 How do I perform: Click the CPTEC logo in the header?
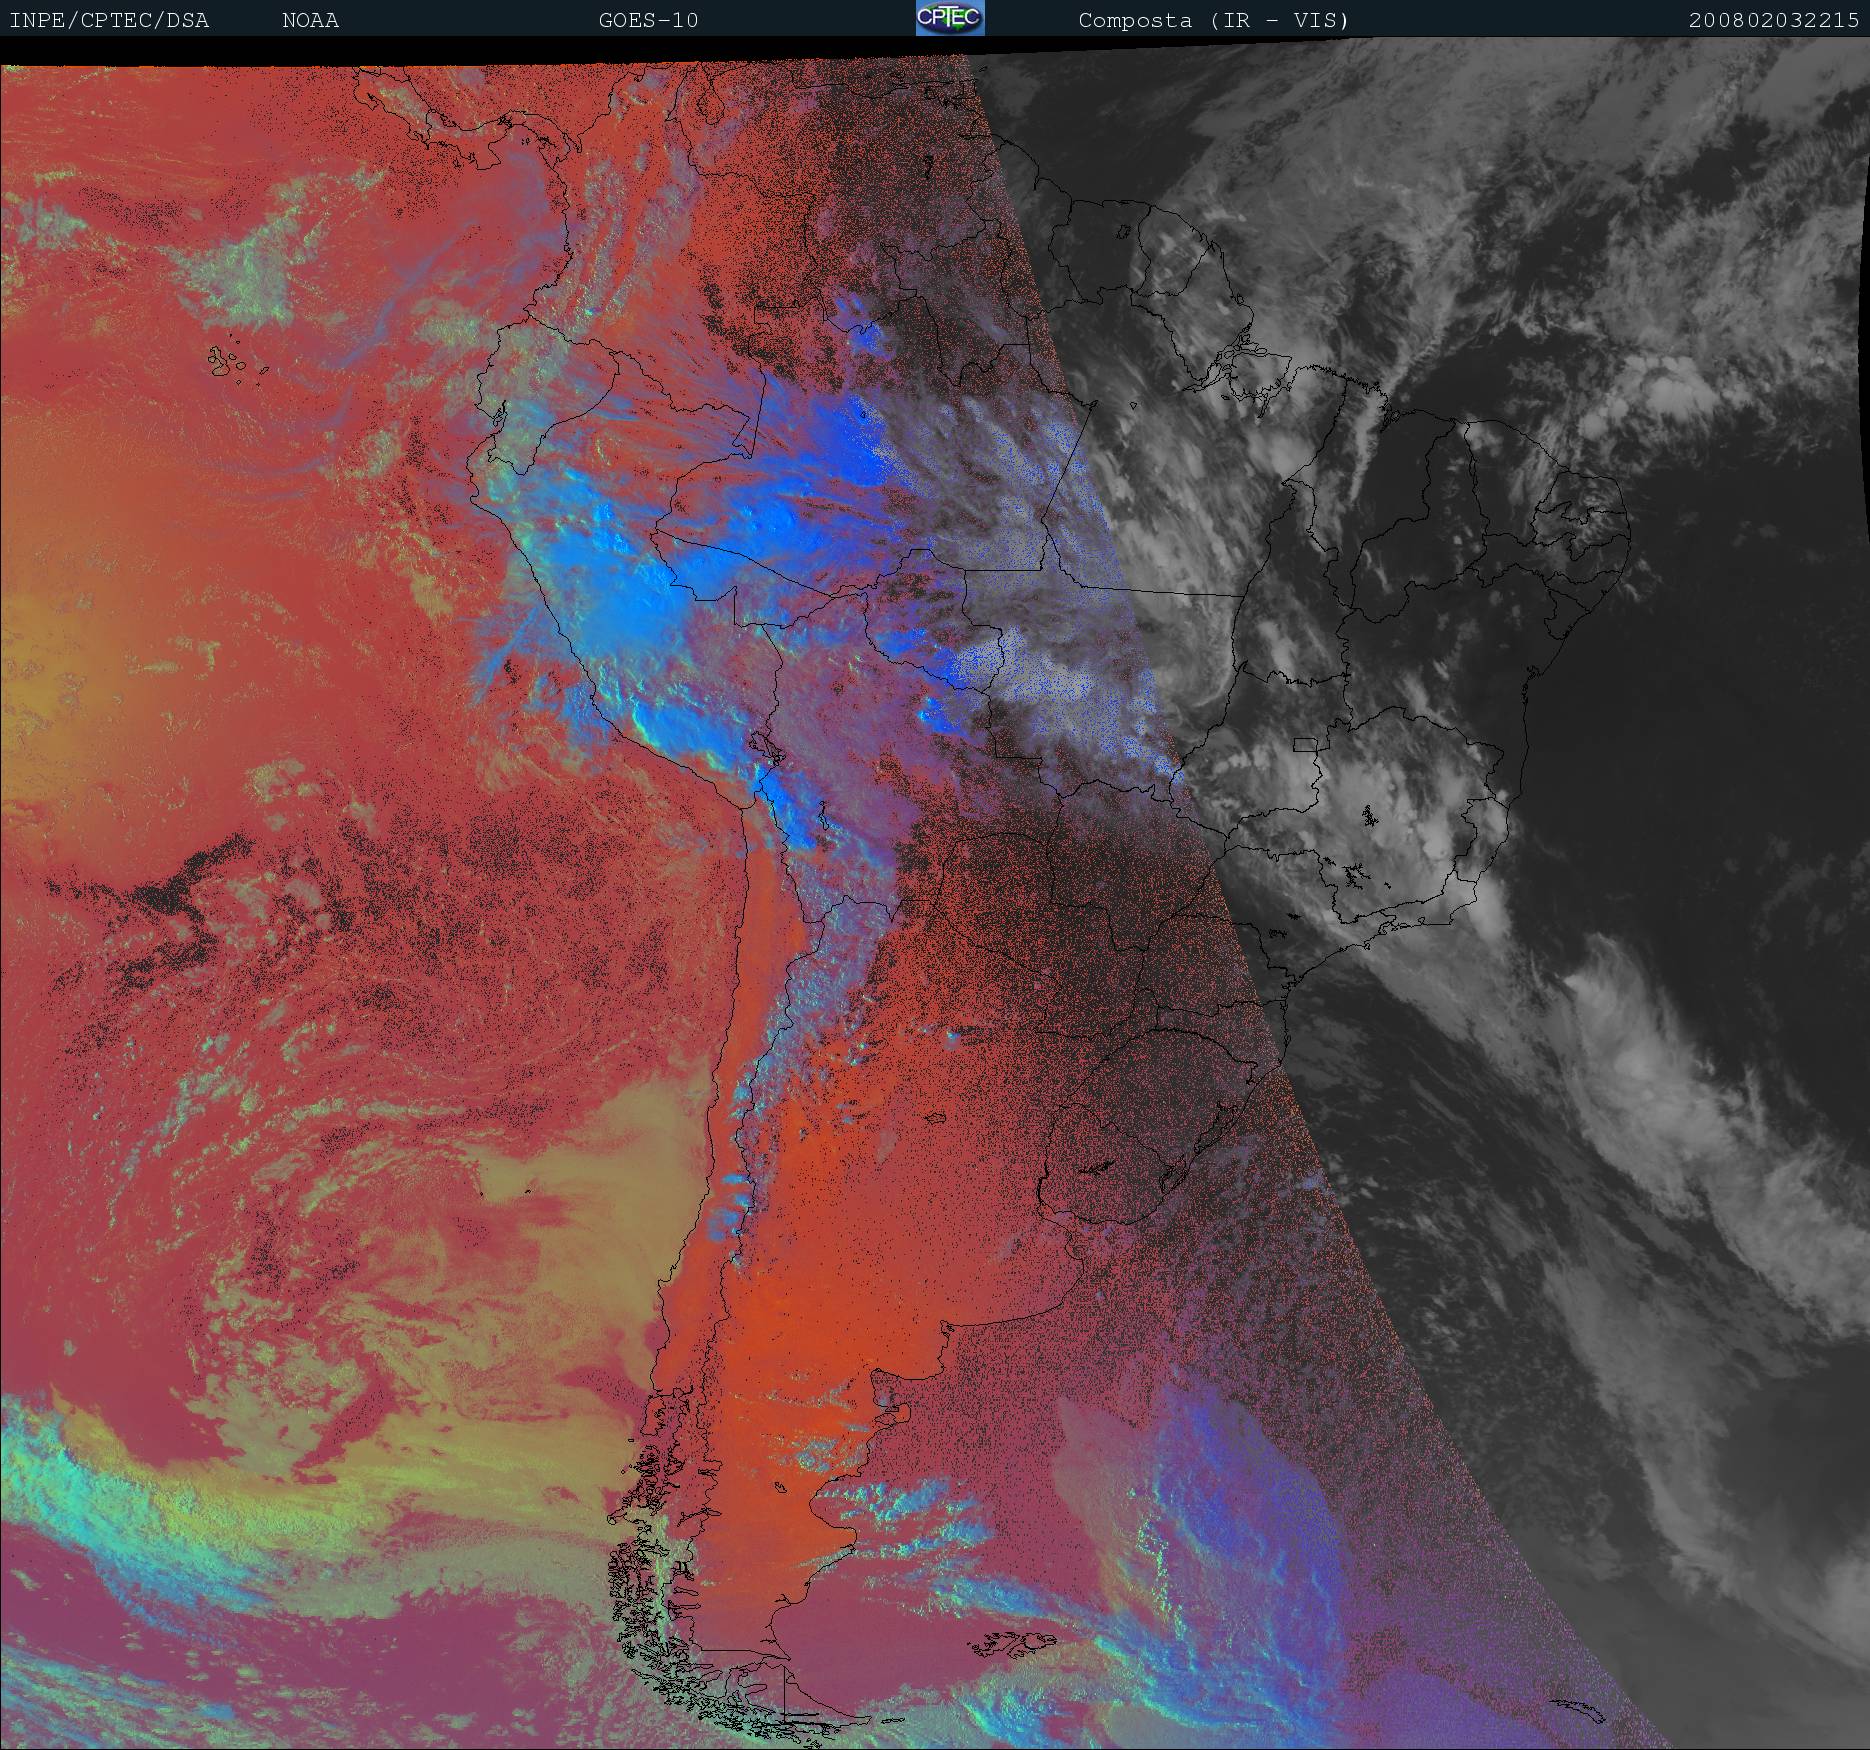[x=949, y=19]
